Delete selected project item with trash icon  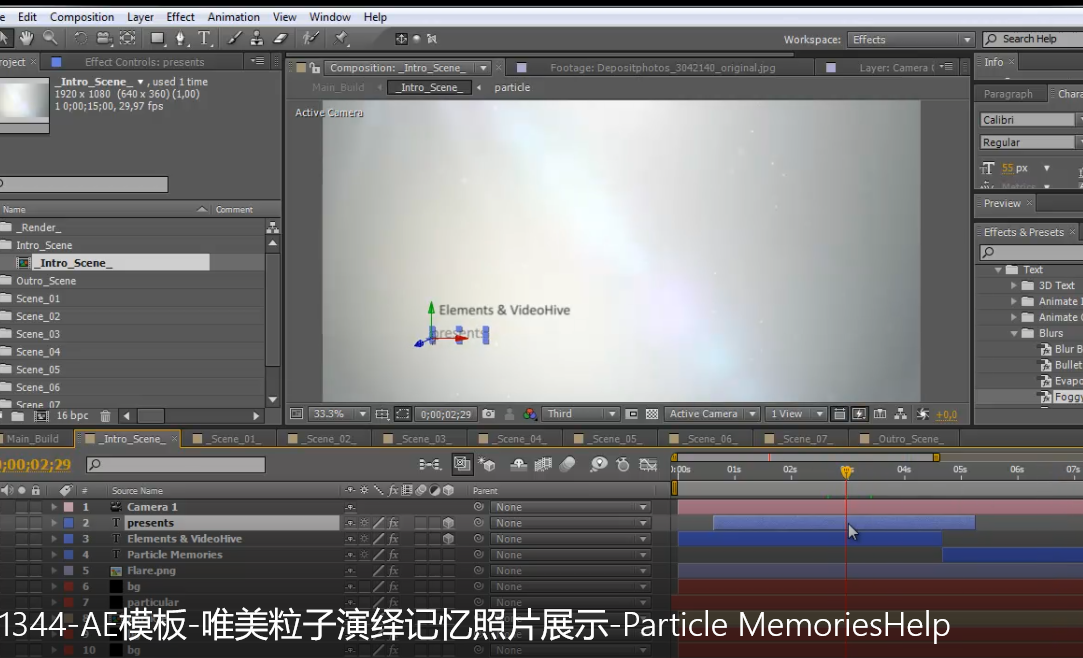(x=105, y=416)
